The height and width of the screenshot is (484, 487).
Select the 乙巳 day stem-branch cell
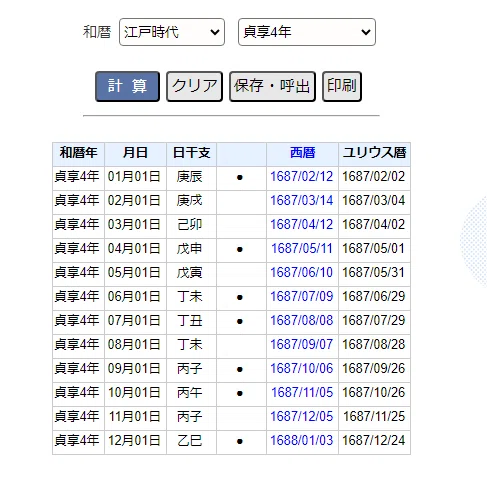tap(191, 441)
